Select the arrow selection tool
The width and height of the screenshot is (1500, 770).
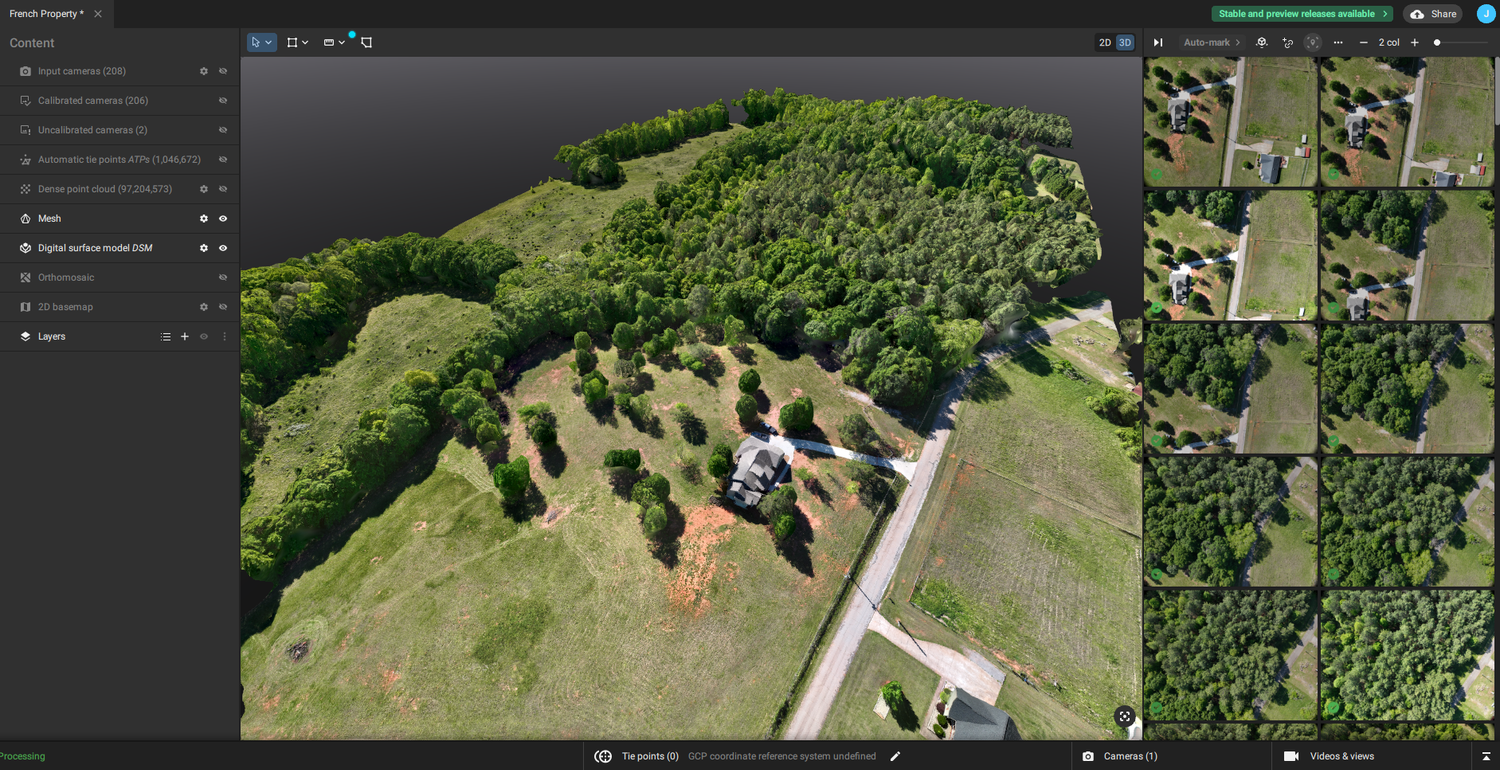pyautogui.click(x=258, y=42)
